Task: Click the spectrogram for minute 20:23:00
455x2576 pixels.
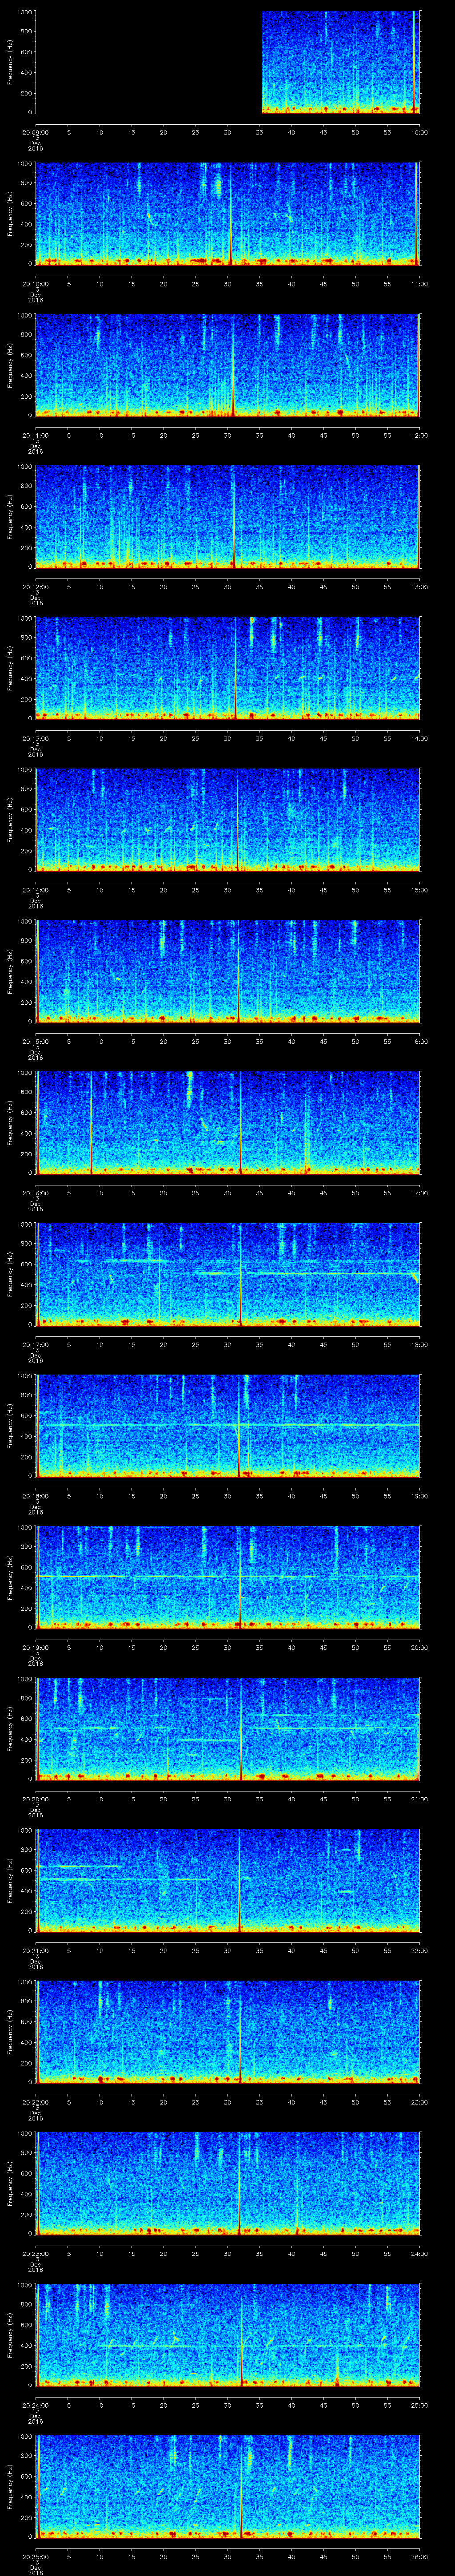Action: point(228,2183)
